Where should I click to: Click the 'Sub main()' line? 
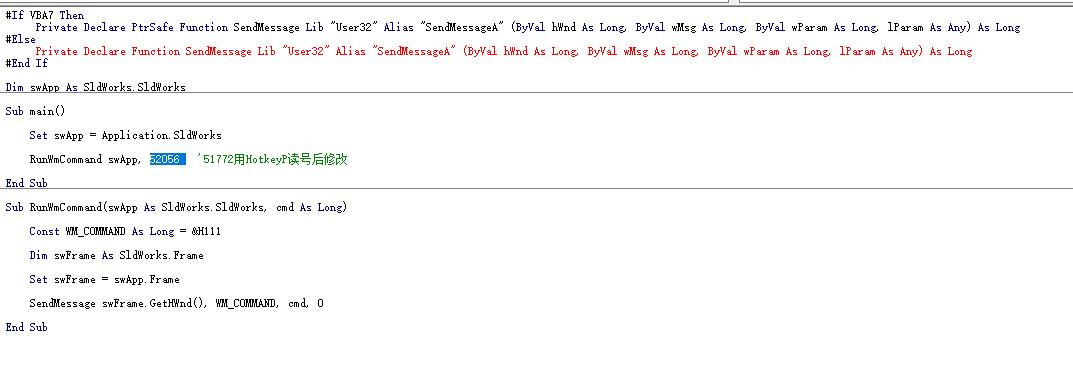tap(35, 111)
